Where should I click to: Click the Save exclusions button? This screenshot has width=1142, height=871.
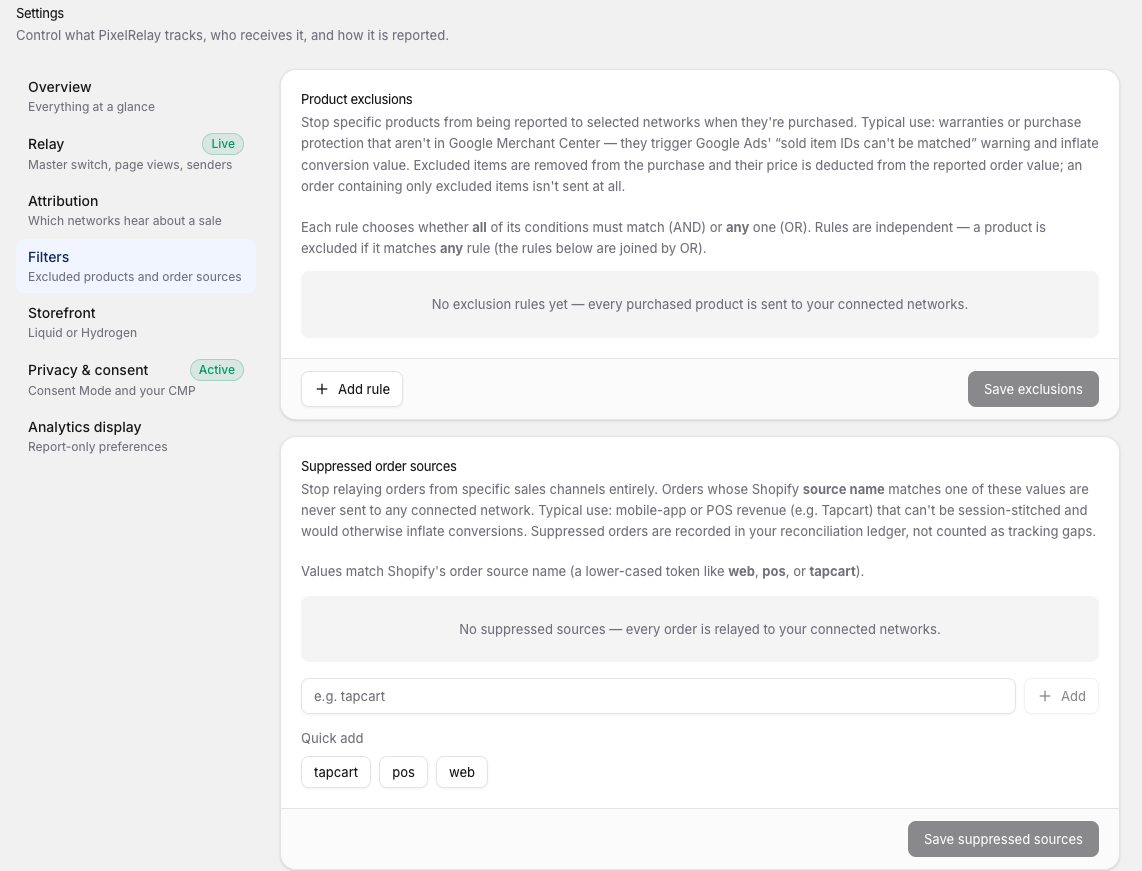coord(1033,389)
